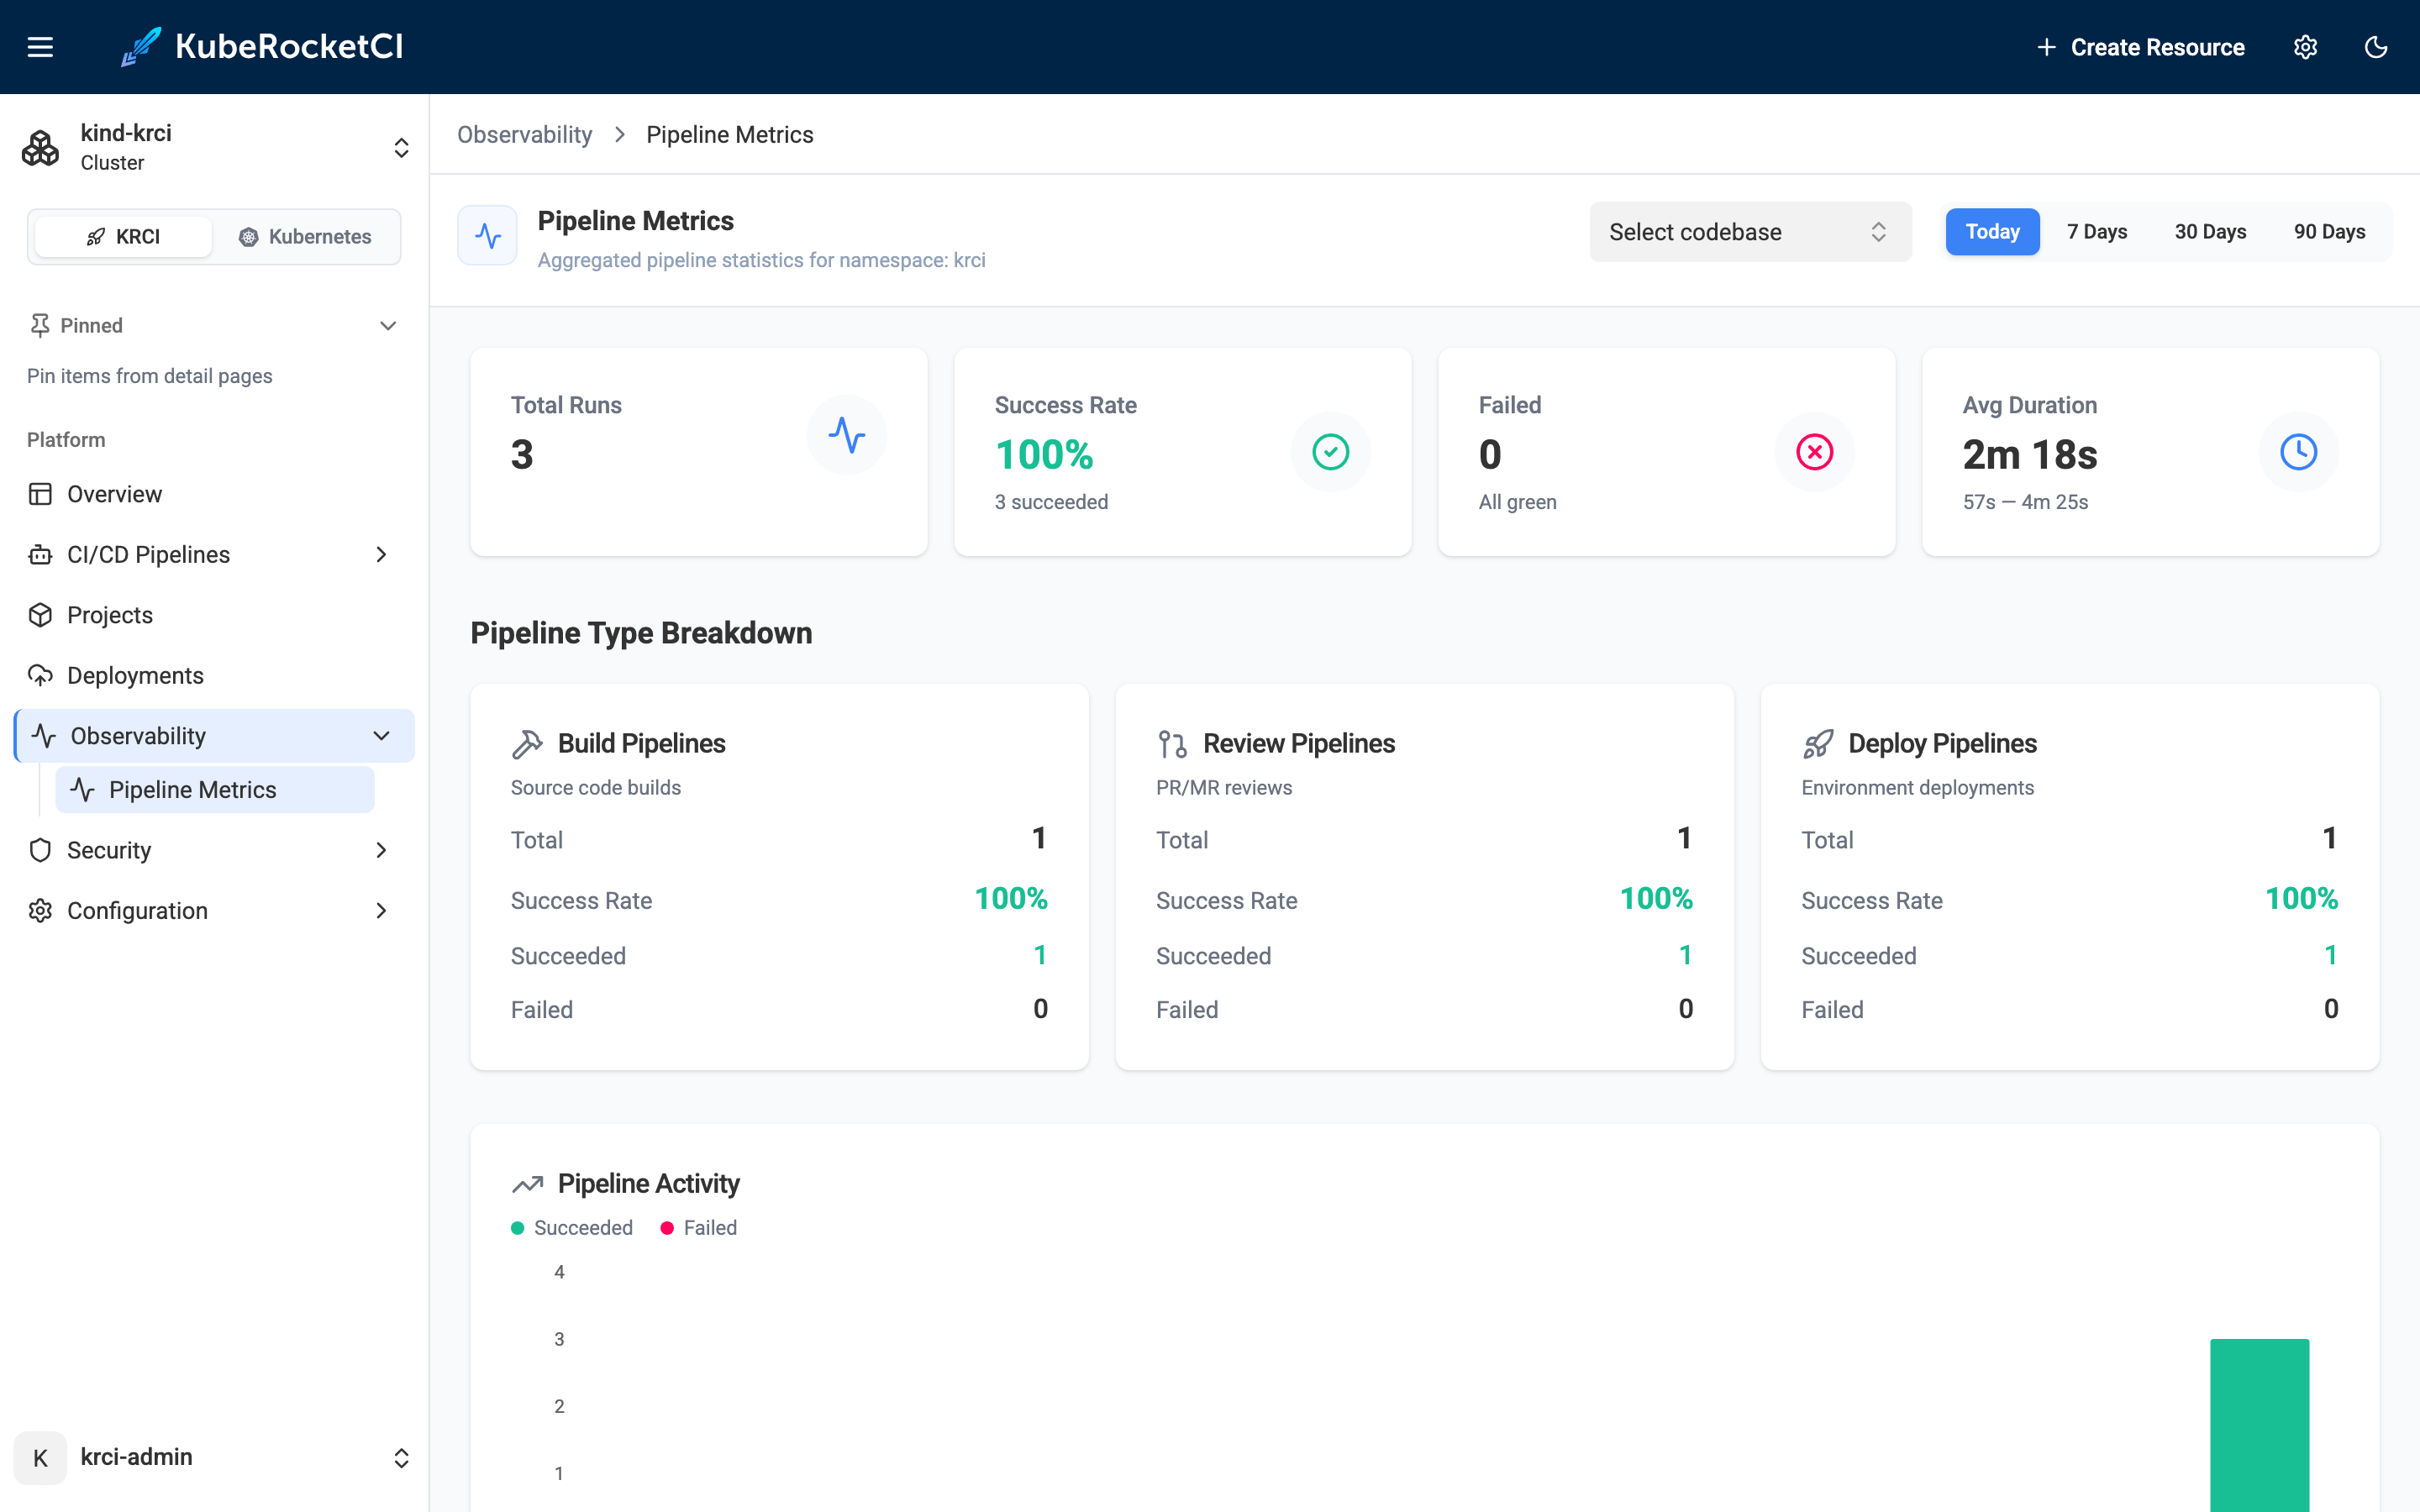Click the kind-krci cluster cubes icon

click(41, 148)
